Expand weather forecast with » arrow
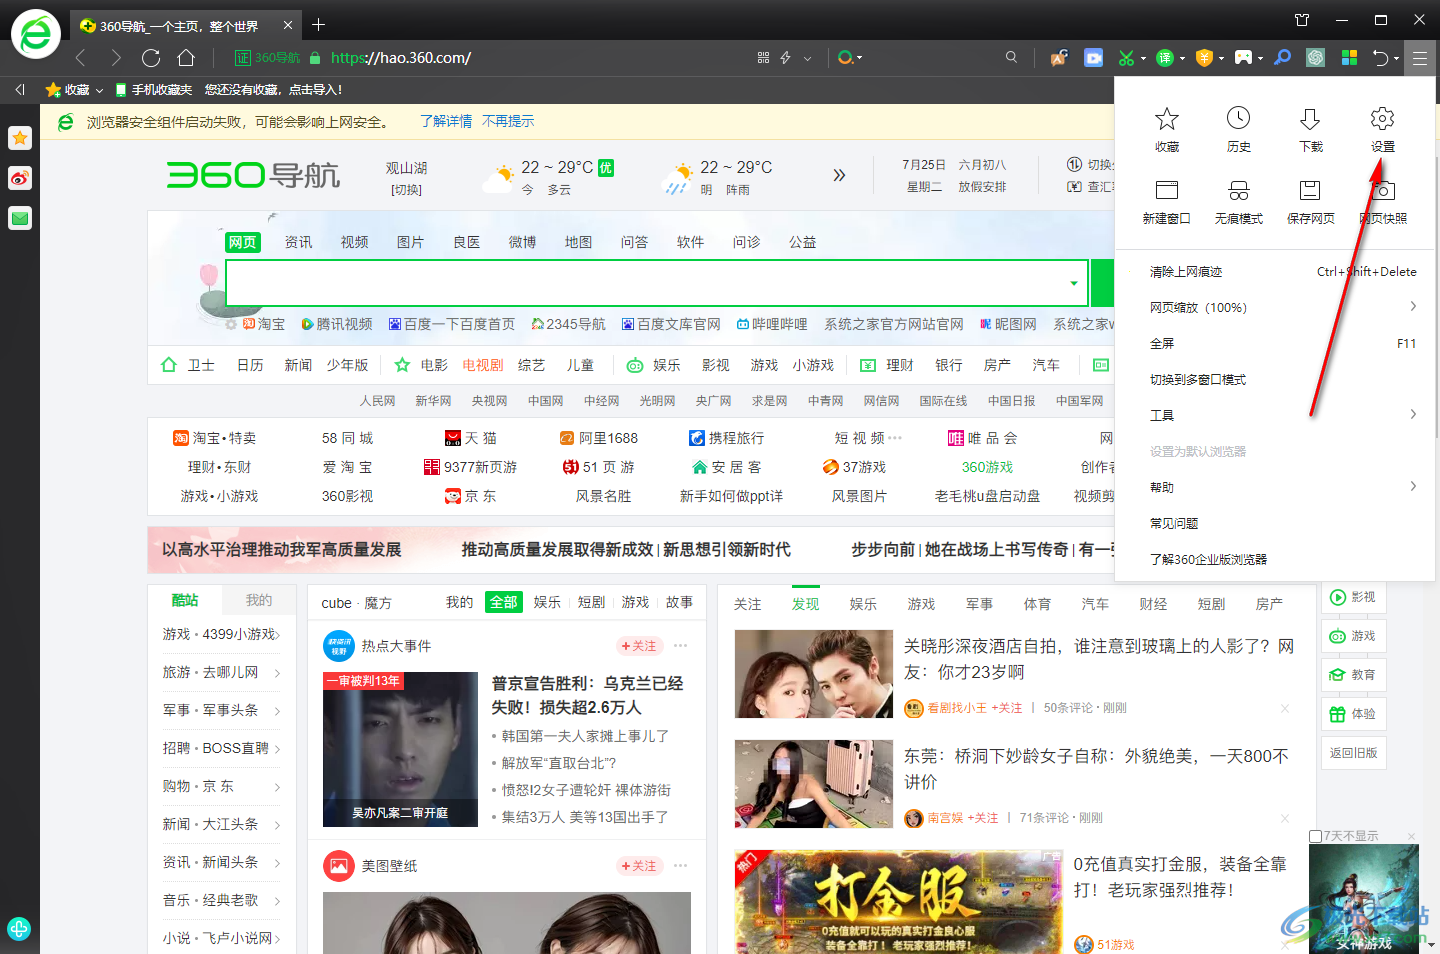Viewport: 1440px width, 954px height. coord(839,175)
